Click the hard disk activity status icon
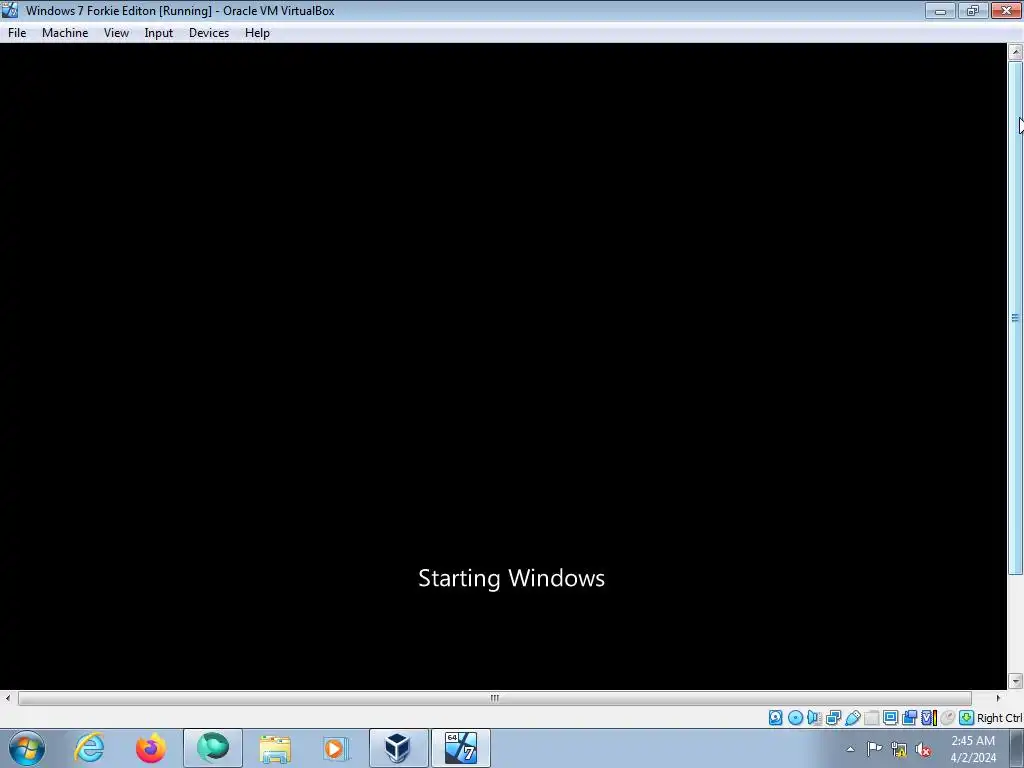The height and width of the screenshot is (768, 1024). 775,718
